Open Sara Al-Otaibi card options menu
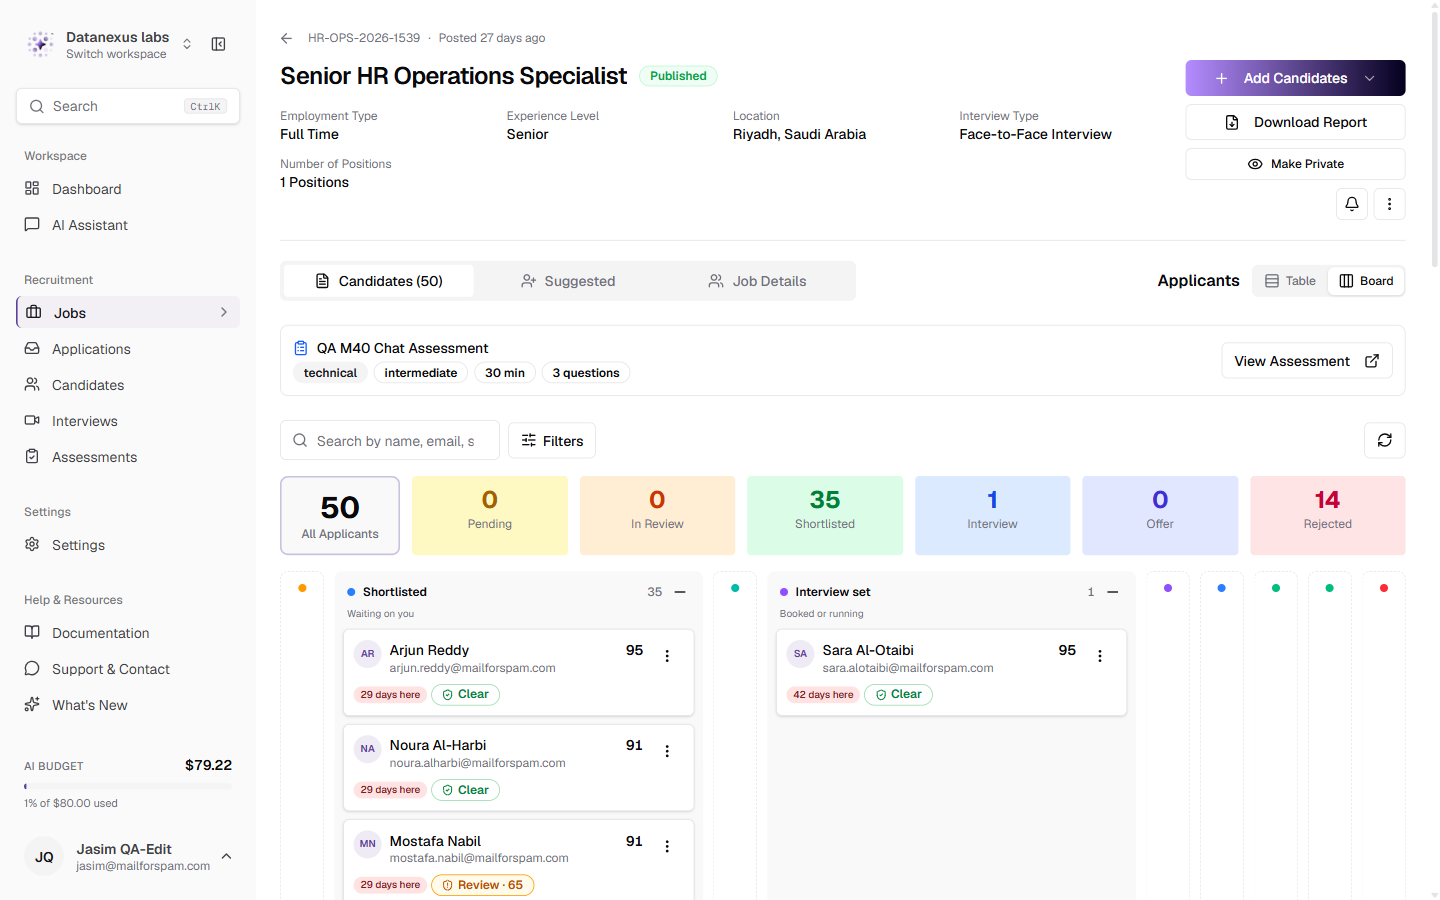The height and width of the screenshot is (900, 1440). (1100, 656)
